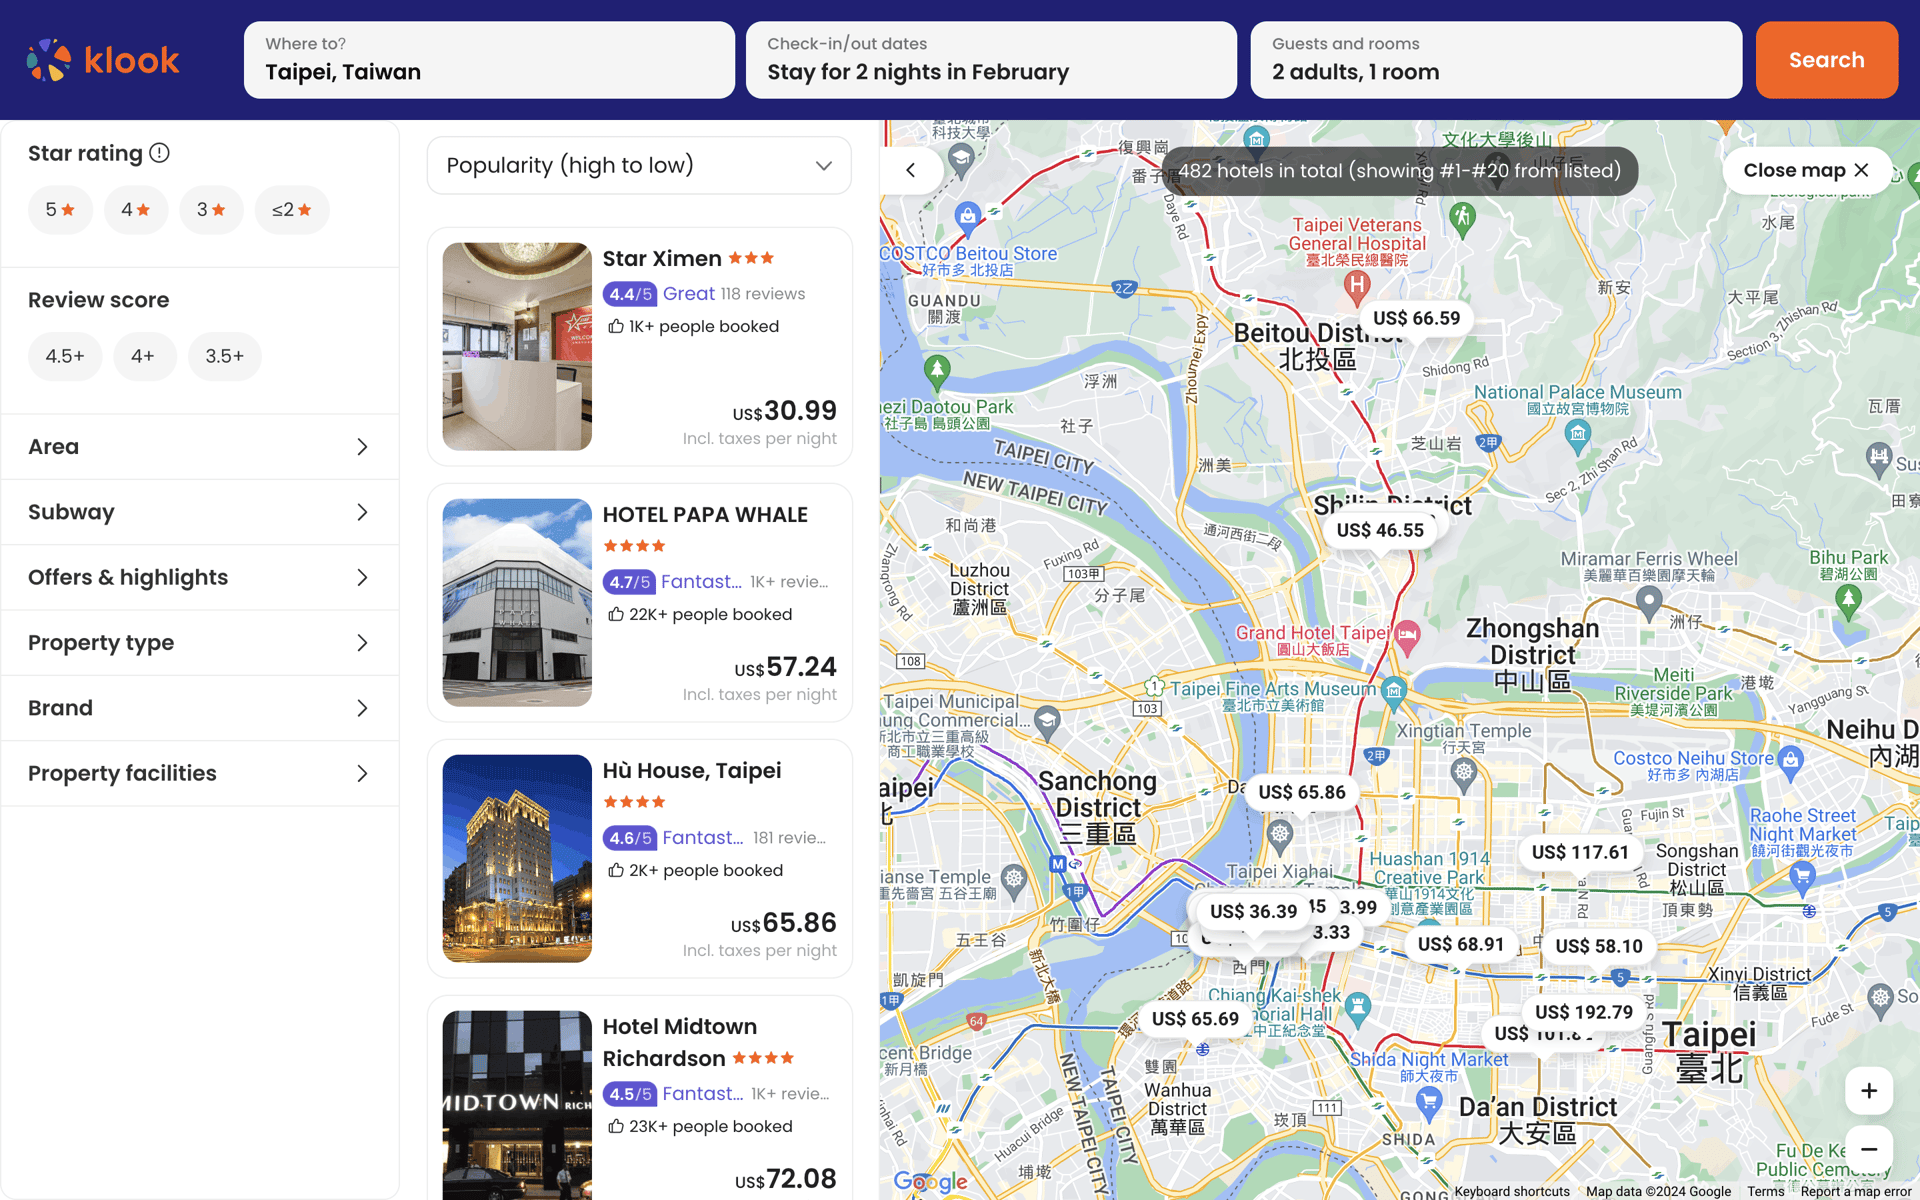Screen dimensions: 1920x1200
Task: Zoom out on the map
Action: pos(1868,1149)
